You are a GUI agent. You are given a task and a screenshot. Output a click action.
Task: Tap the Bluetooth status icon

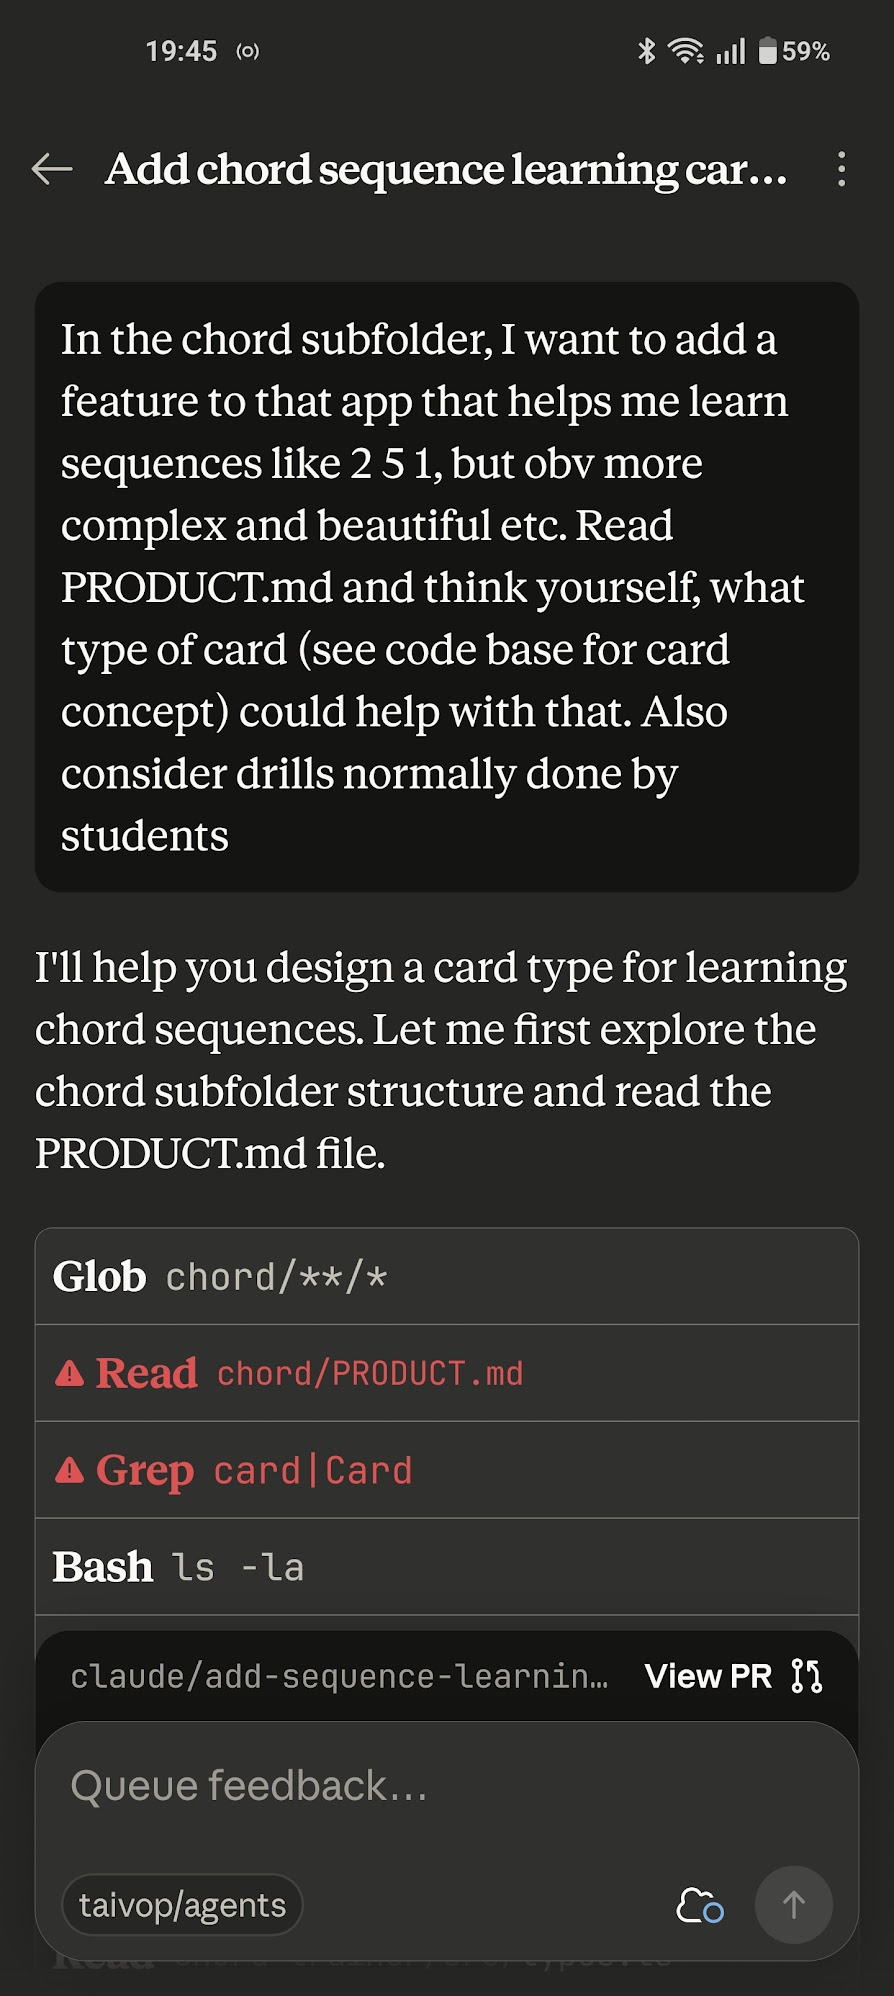(646, 51)
